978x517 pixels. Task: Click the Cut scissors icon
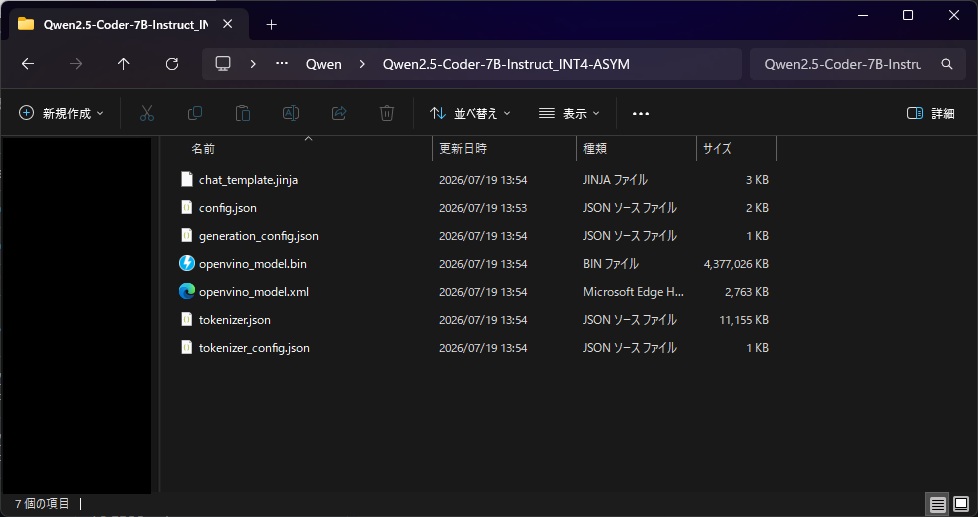click(x=147, y=113)
